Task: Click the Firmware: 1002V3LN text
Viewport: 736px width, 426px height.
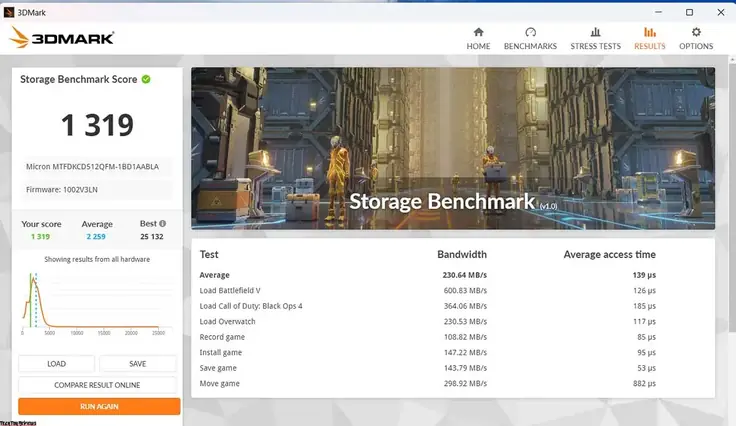Action: coord(61,190)
